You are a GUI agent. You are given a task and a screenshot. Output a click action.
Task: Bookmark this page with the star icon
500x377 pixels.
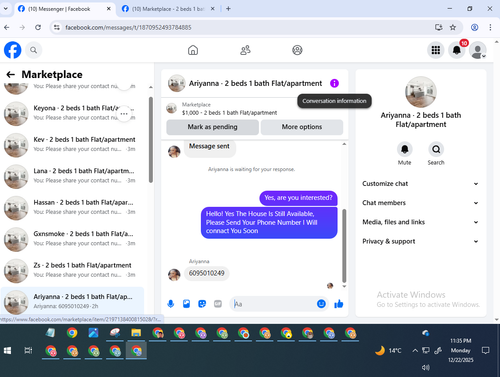point(453,27)
